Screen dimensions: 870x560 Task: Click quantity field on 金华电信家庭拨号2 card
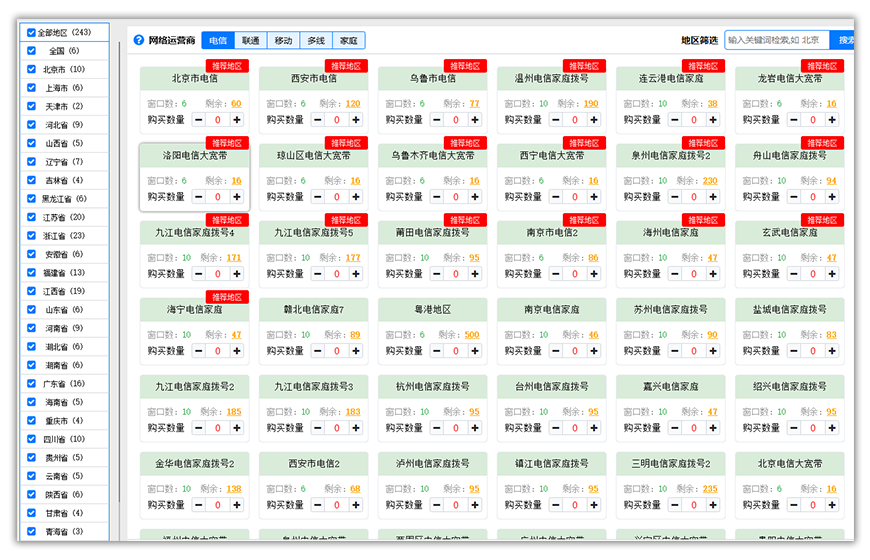218,505
